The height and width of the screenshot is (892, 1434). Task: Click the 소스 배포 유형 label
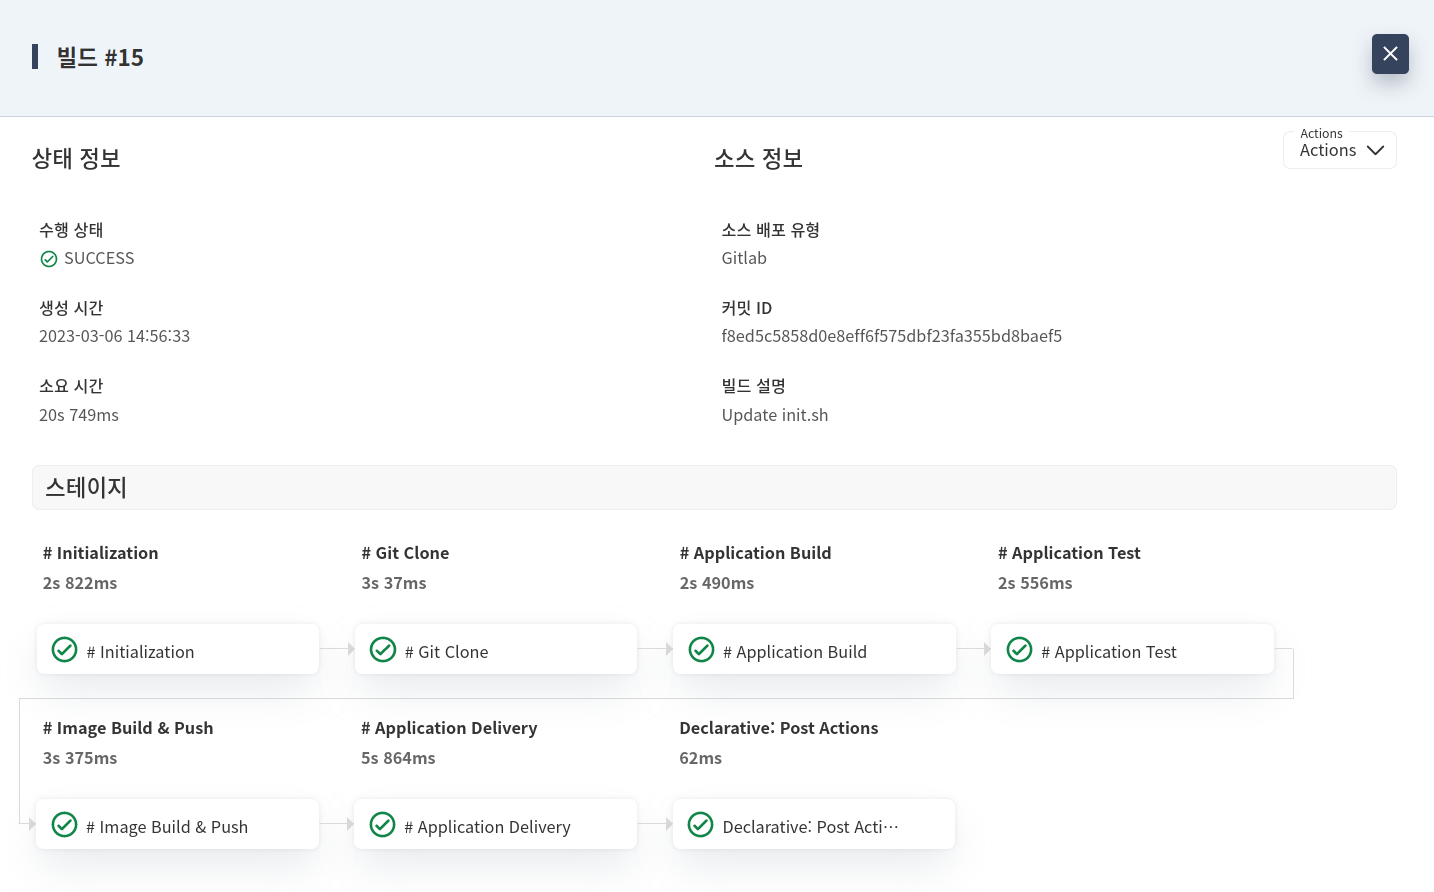[x=771, y=230]
